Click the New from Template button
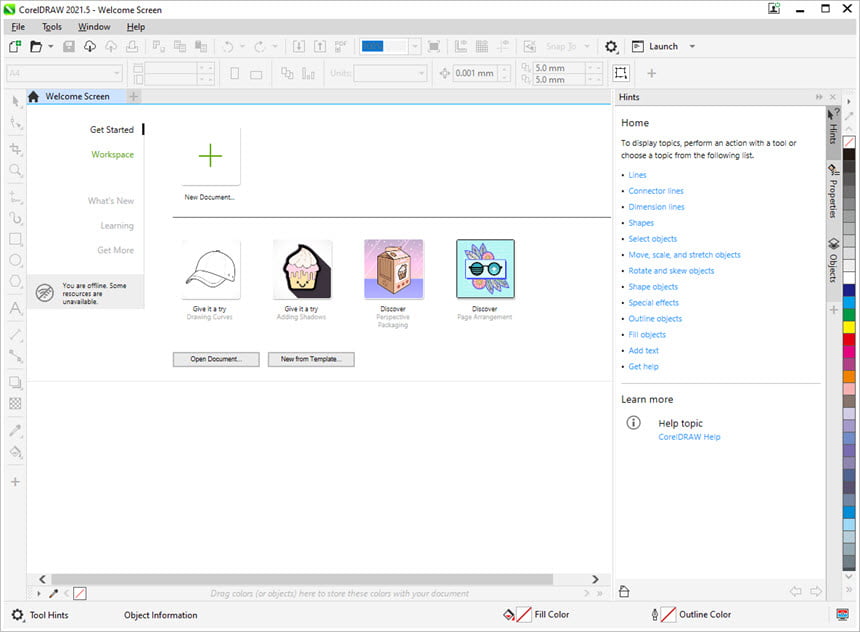The image size is (860, 632). tap(311, 359)
